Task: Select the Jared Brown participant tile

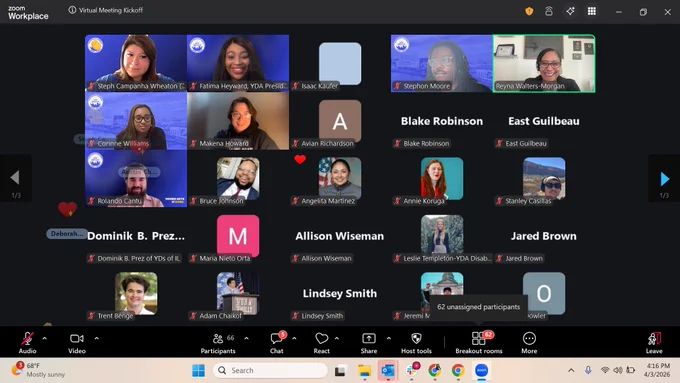Action: pos(544,236)
